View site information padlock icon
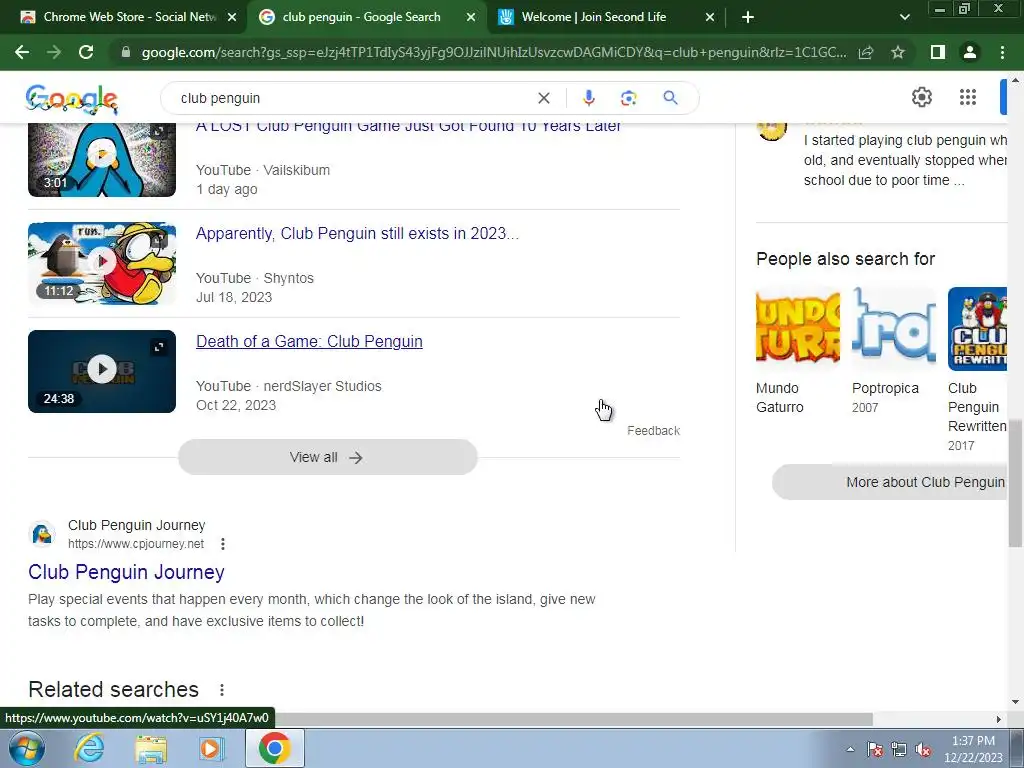Image resolution: width=1024 pixels, height=768 pixels. pos(126,52)
